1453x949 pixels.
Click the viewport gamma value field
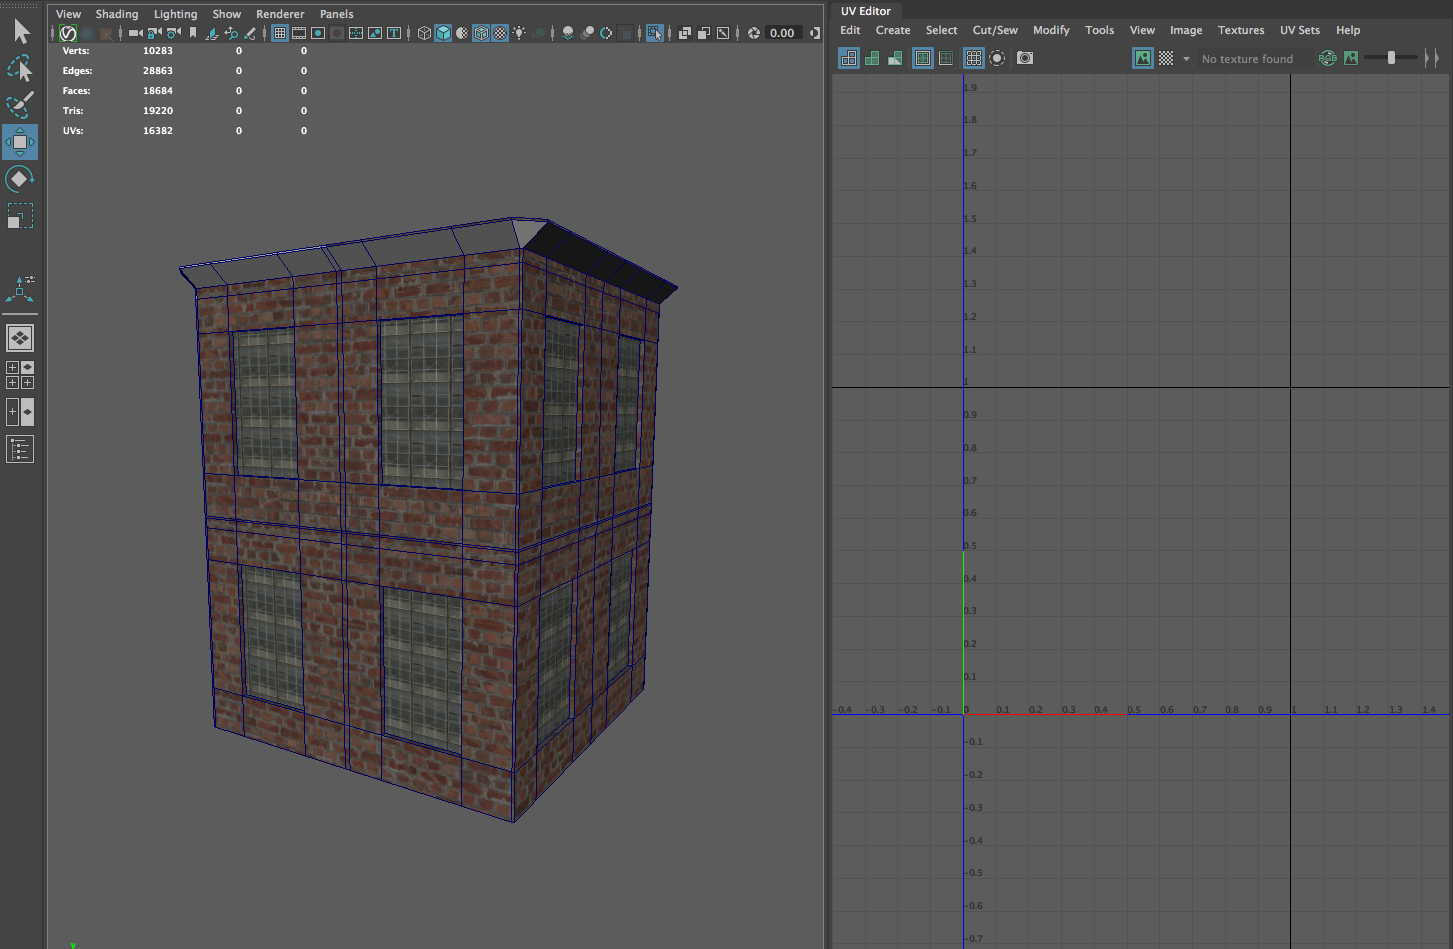tap(782, 33)
